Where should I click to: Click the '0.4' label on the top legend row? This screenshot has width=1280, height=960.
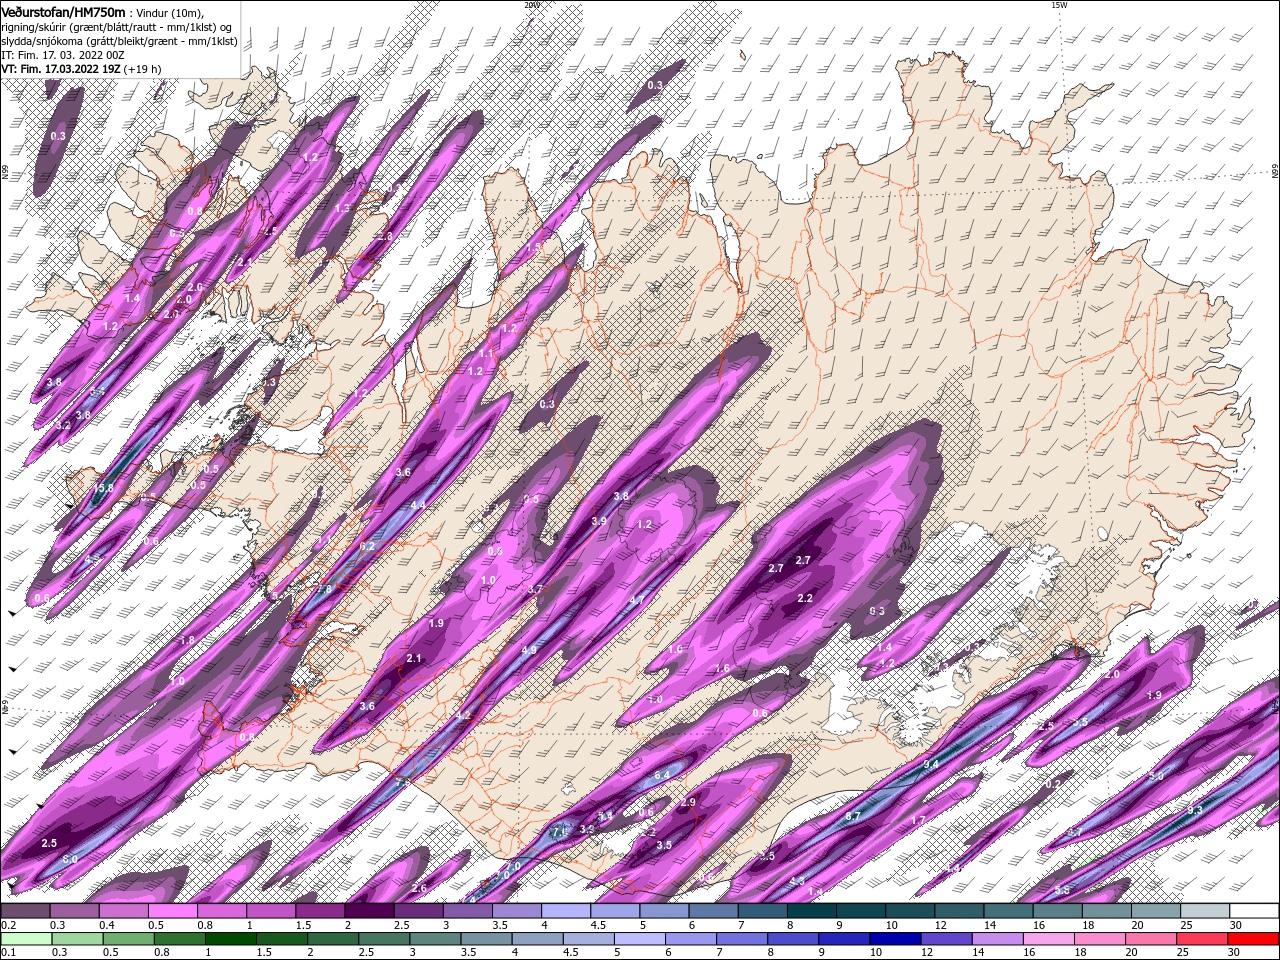pos(106,925)
